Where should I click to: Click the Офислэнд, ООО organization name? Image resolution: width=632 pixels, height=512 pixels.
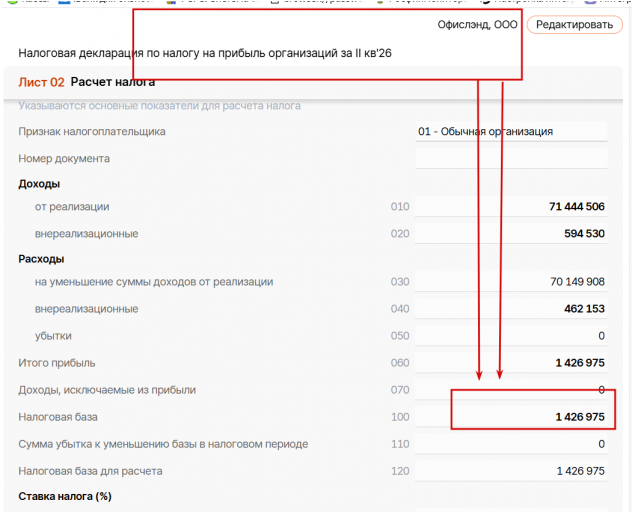click(x=477, y=25)
